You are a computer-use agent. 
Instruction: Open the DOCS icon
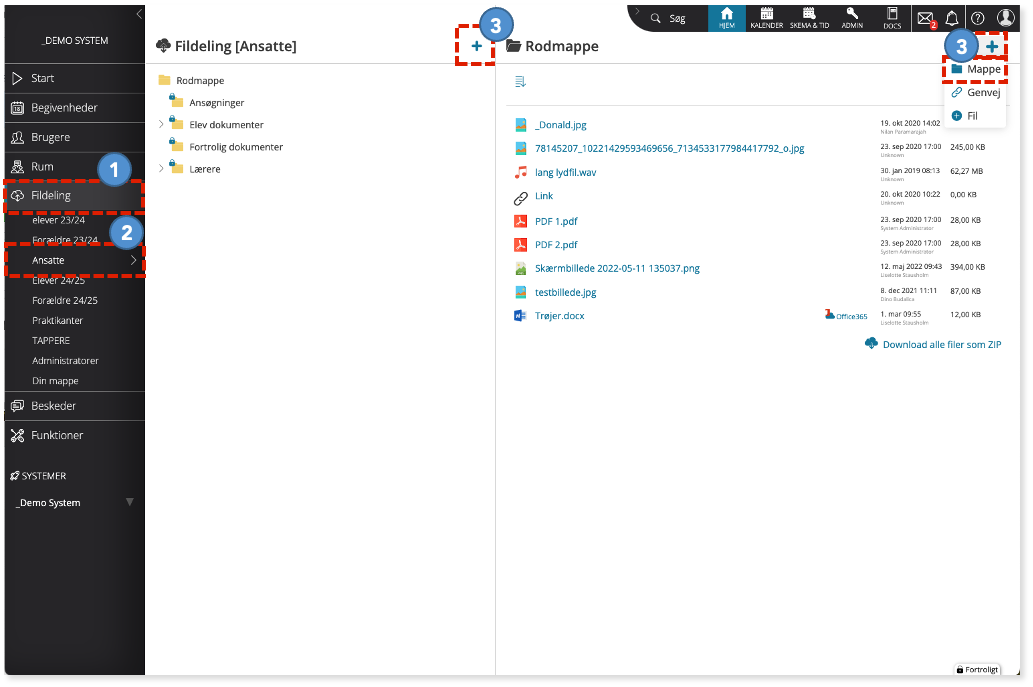[892, 18]
